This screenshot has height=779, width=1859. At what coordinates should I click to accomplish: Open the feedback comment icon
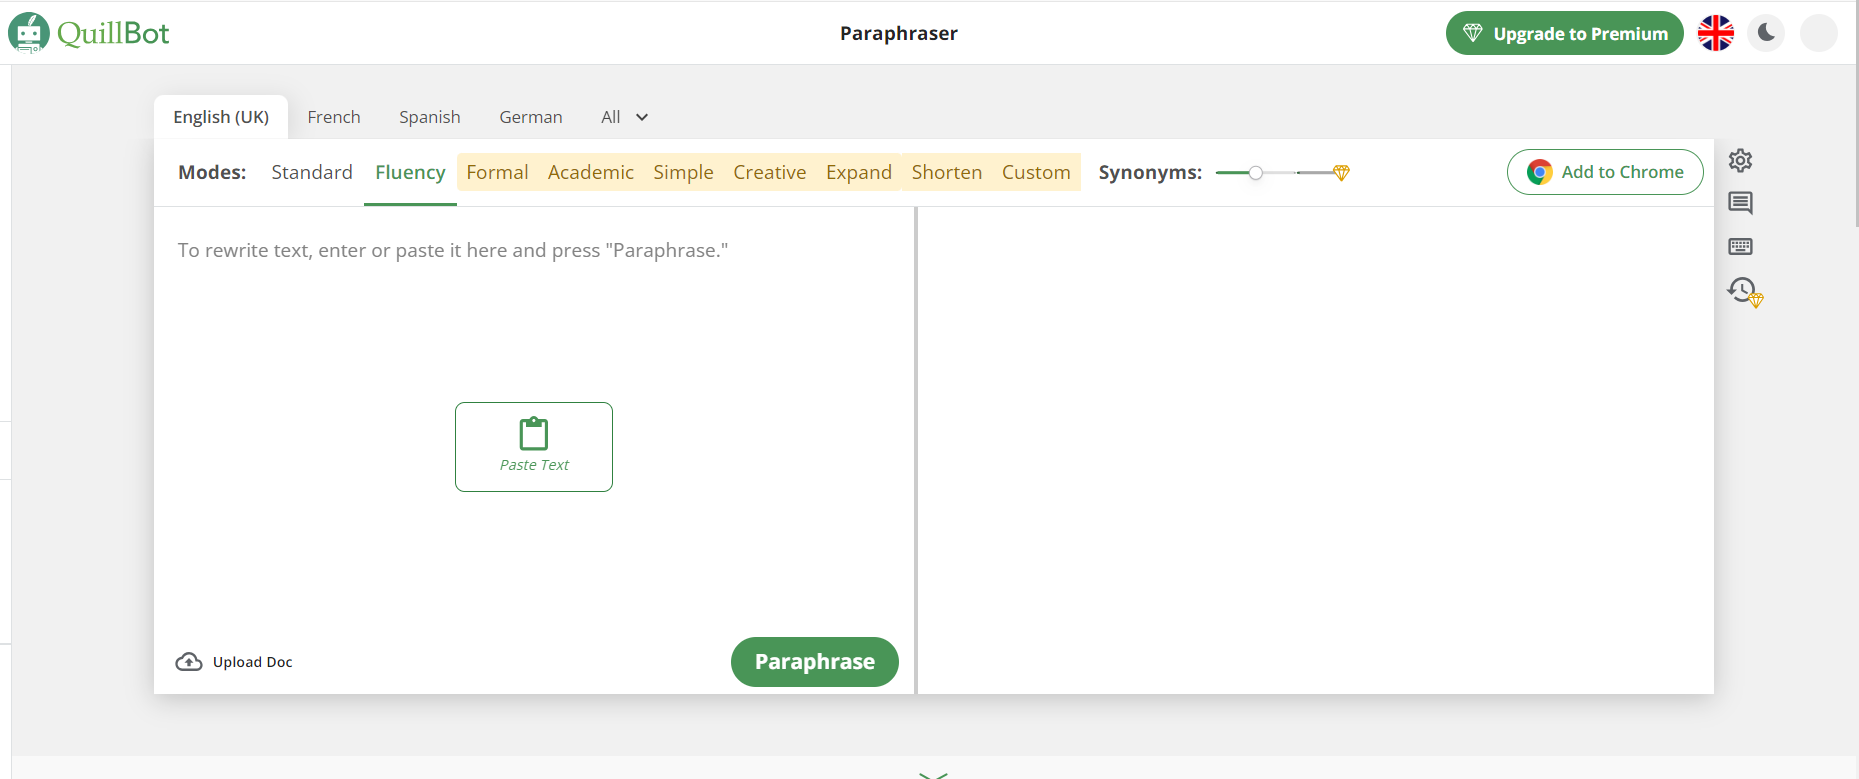click(x=1740, y=203)
